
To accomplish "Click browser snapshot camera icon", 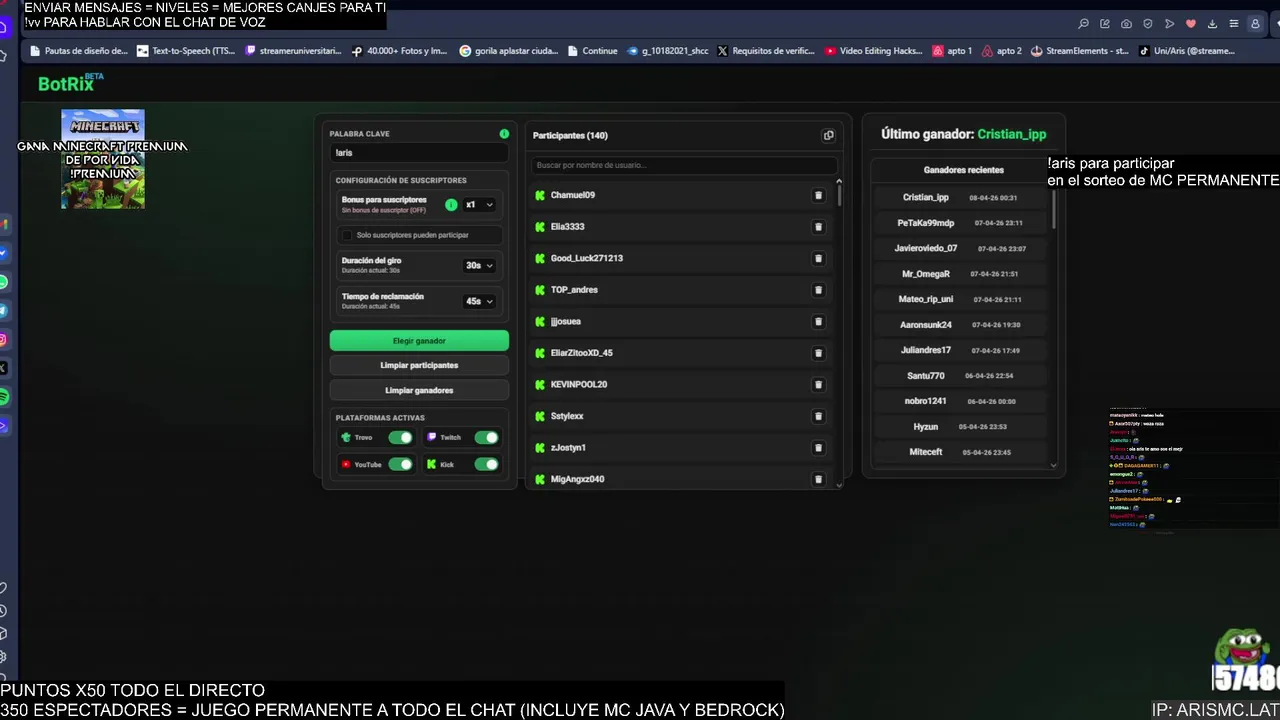I will pos(1127,24).
